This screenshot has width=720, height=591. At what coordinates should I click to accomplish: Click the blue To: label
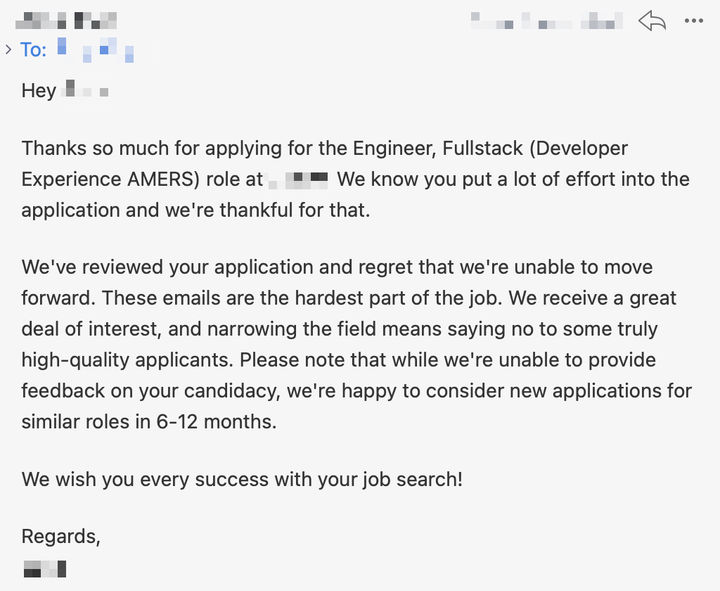tap(34, 50)
